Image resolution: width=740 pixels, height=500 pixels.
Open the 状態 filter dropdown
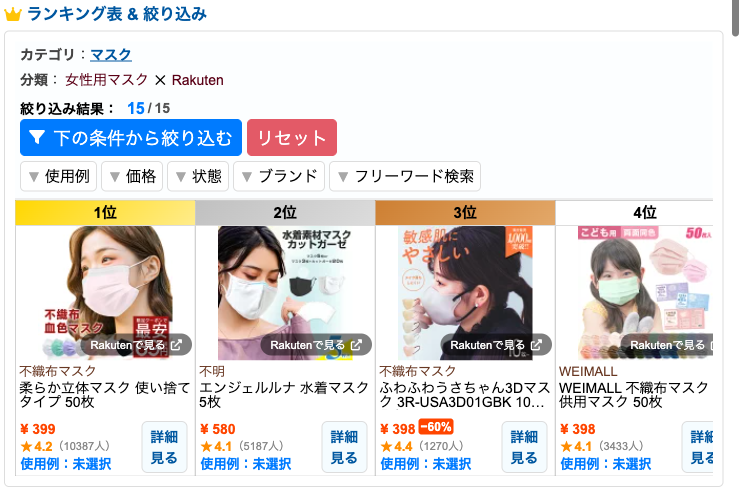[x=198, y=176]
